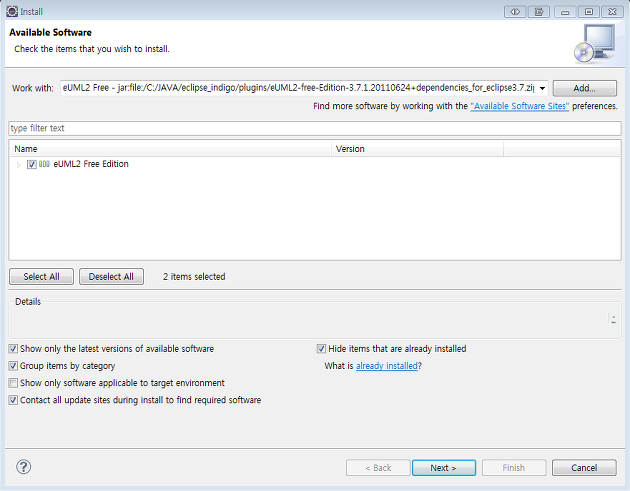
Task: Uncheck the eUML2 Free Edition checkbox
Action: click(x=32, y=164)
